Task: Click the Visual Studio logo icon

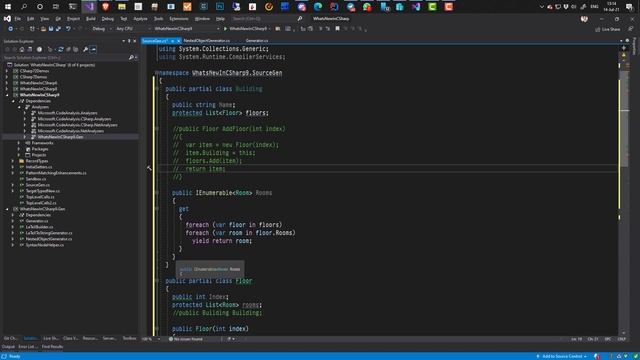Action: pos(7,19)
